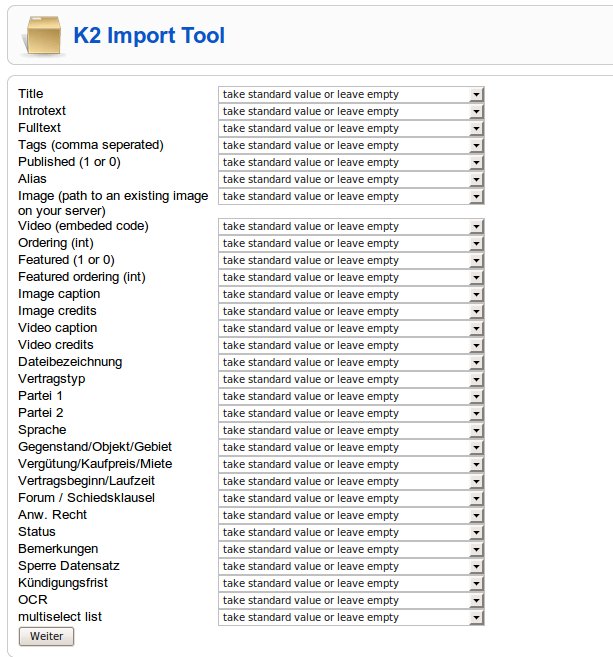This screenshot has height=657, width=613.
Task: Expand the Partei 1 dropdown
Action: tap(351, 396)
